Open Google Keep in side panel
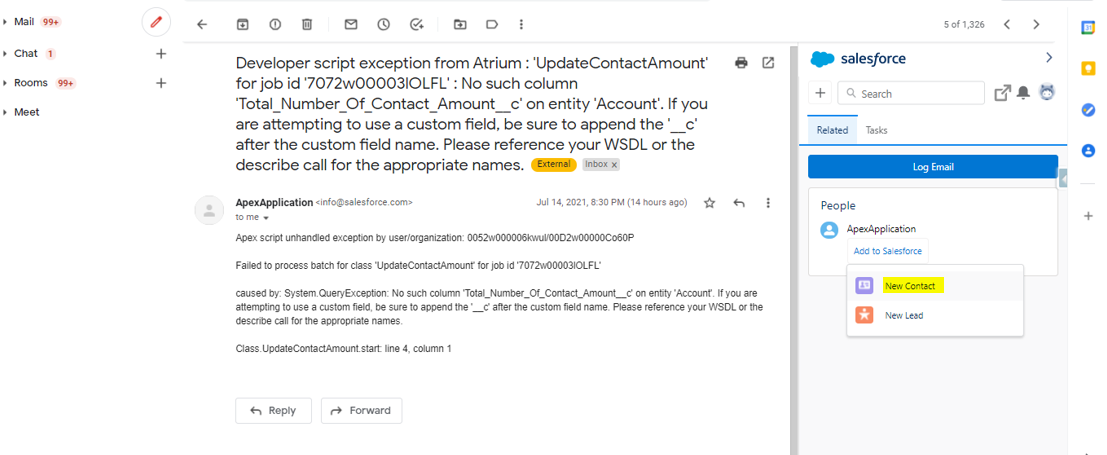This screenshot has height=455, width=1107. 1088,68
